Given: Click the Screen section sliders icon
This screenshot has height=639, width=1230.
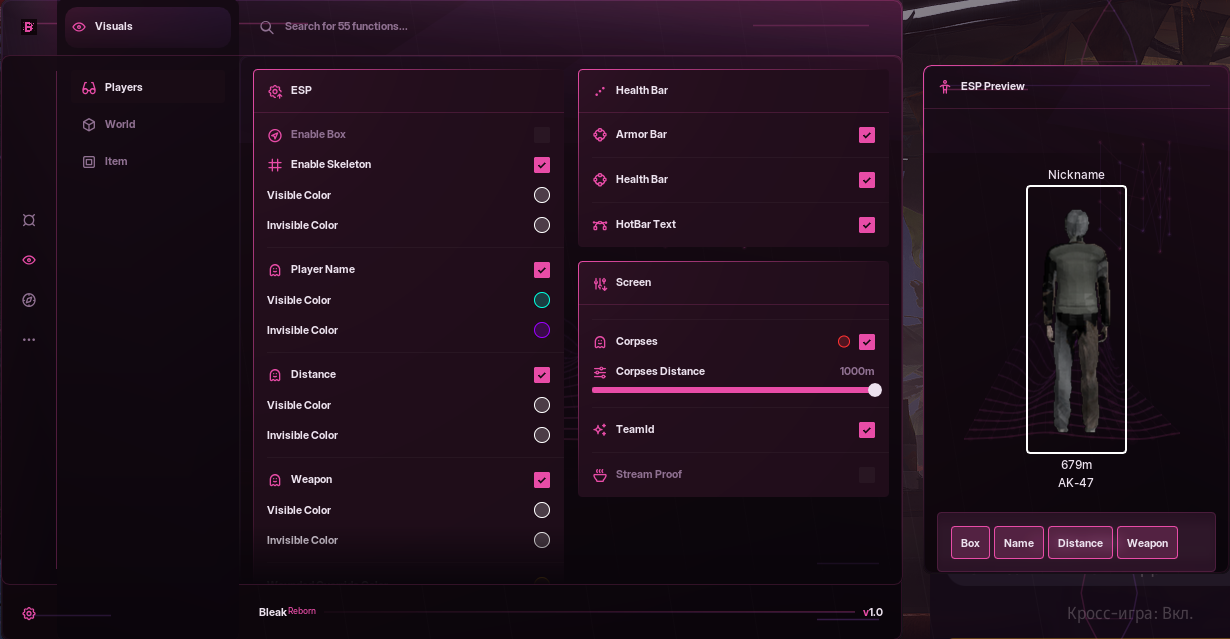Looking at the screenshot, I should coord(600,283).
